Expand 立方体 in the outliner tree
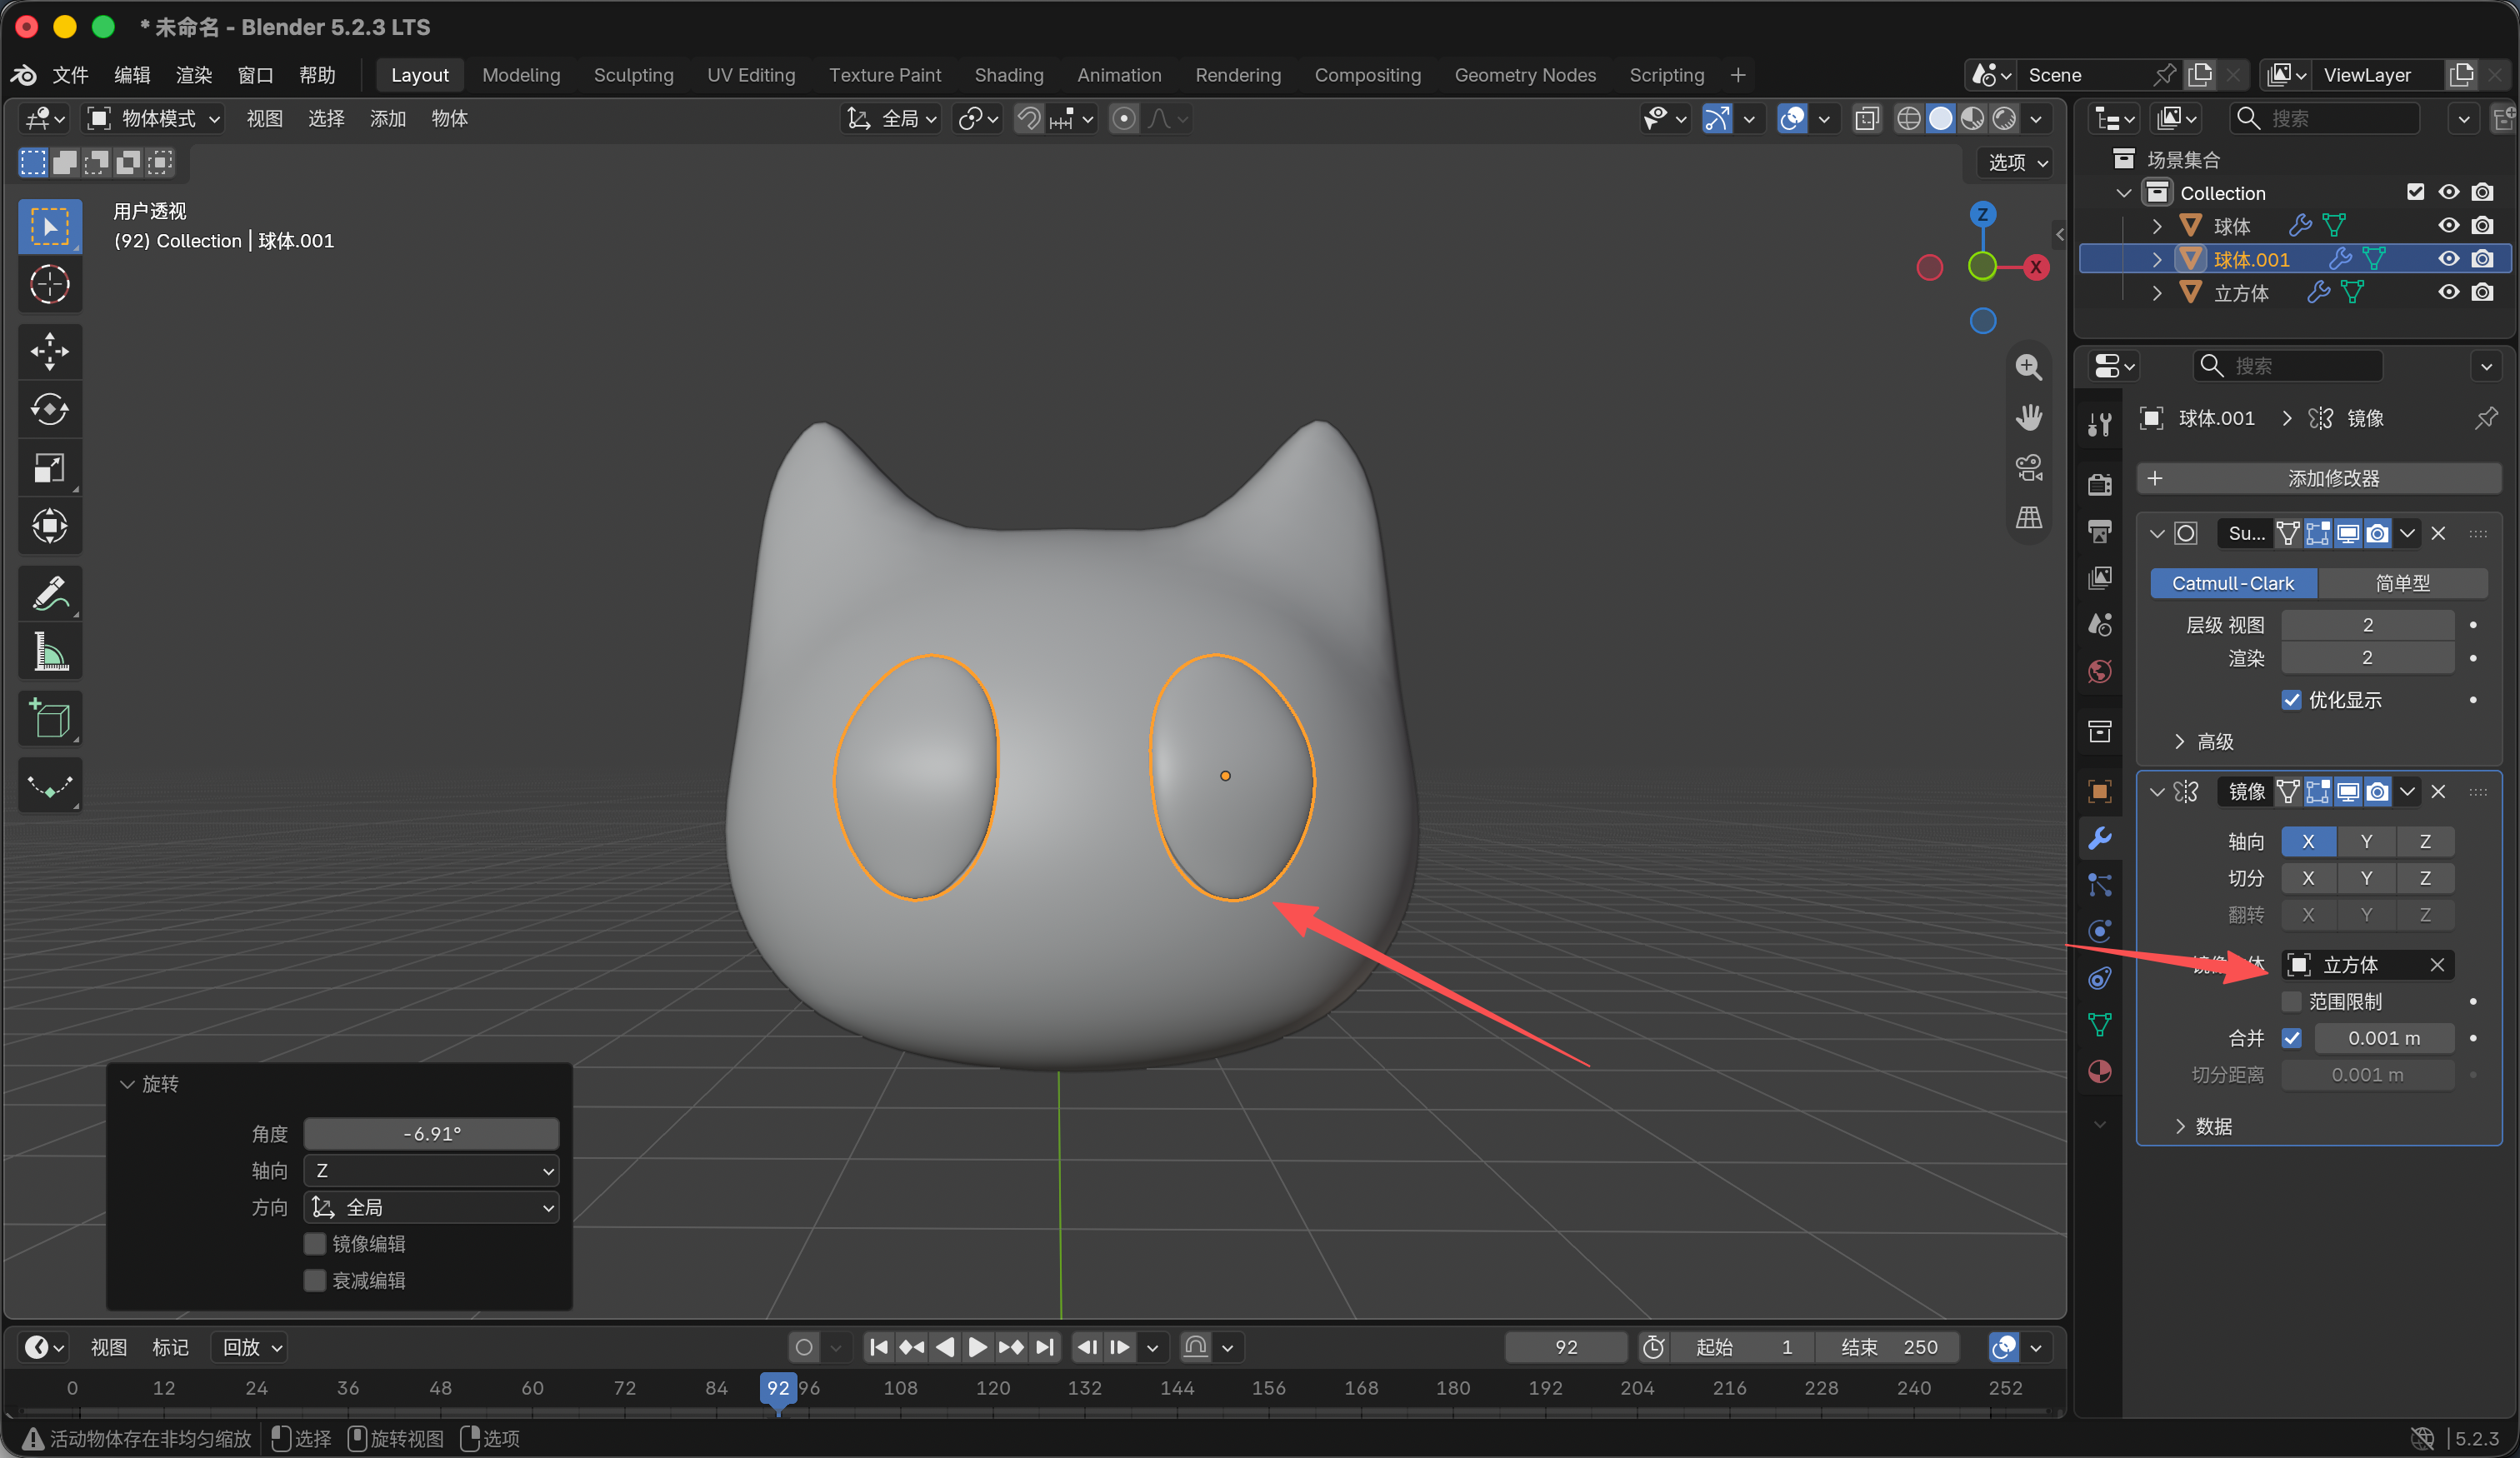 coord(2156,293)
